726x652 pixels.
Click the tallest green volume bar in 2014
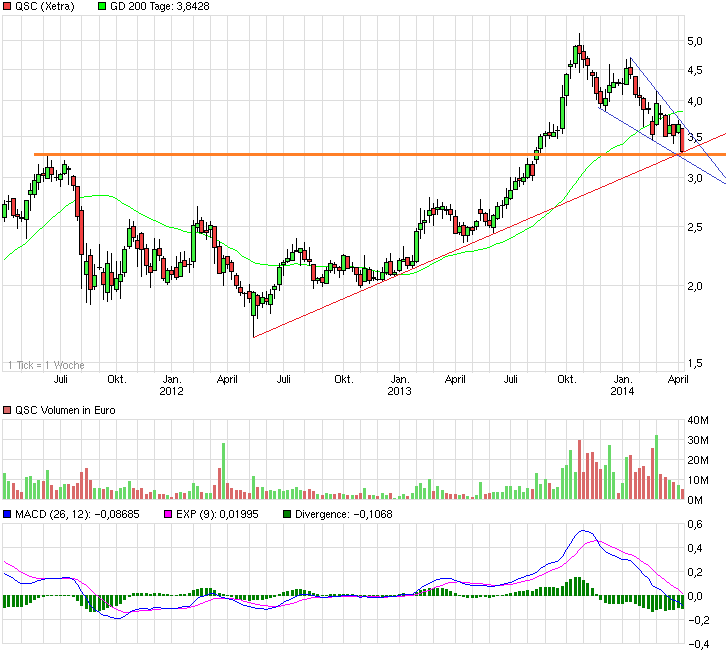pyautogui.click(x=657, y=467)
